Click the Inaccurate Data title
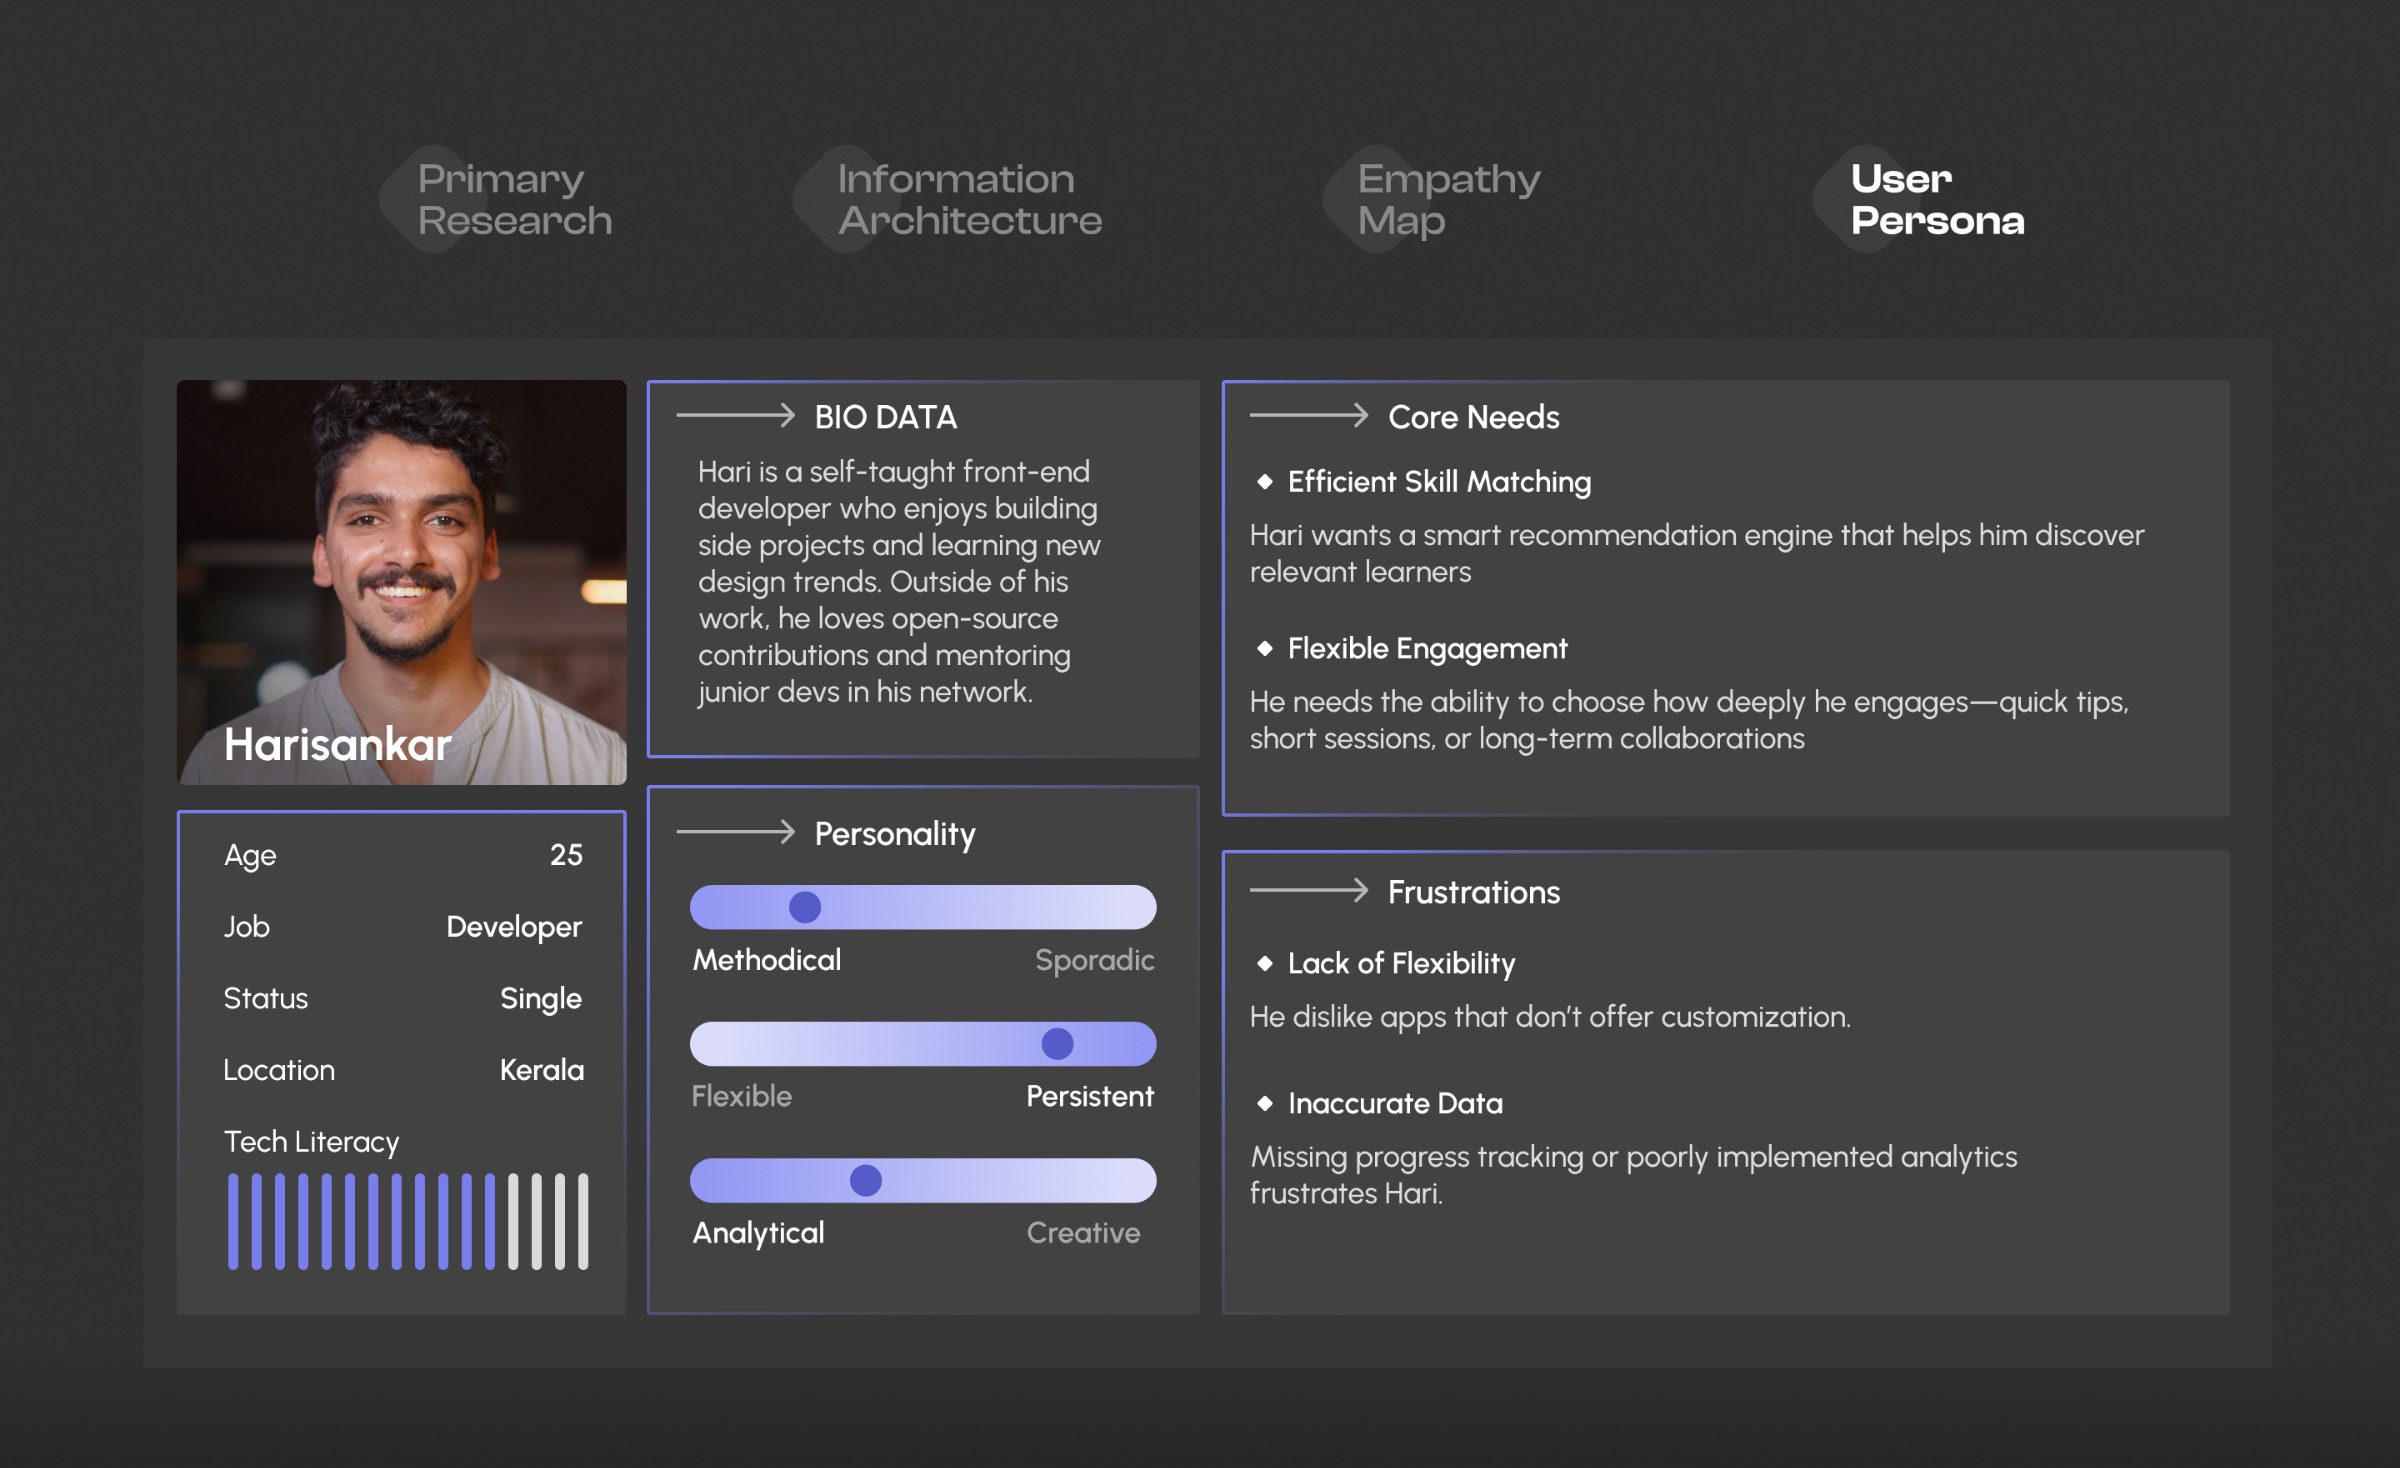 [1395, 1103]
